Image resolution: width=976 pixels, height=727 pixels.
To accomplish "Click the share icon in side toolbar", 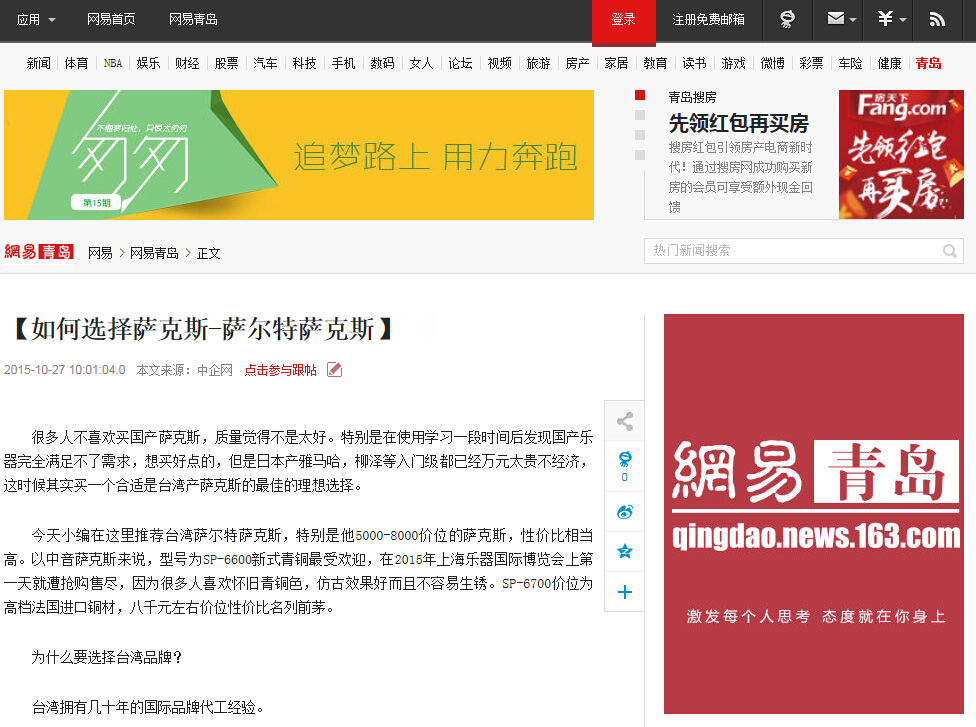I will [624, 421].
